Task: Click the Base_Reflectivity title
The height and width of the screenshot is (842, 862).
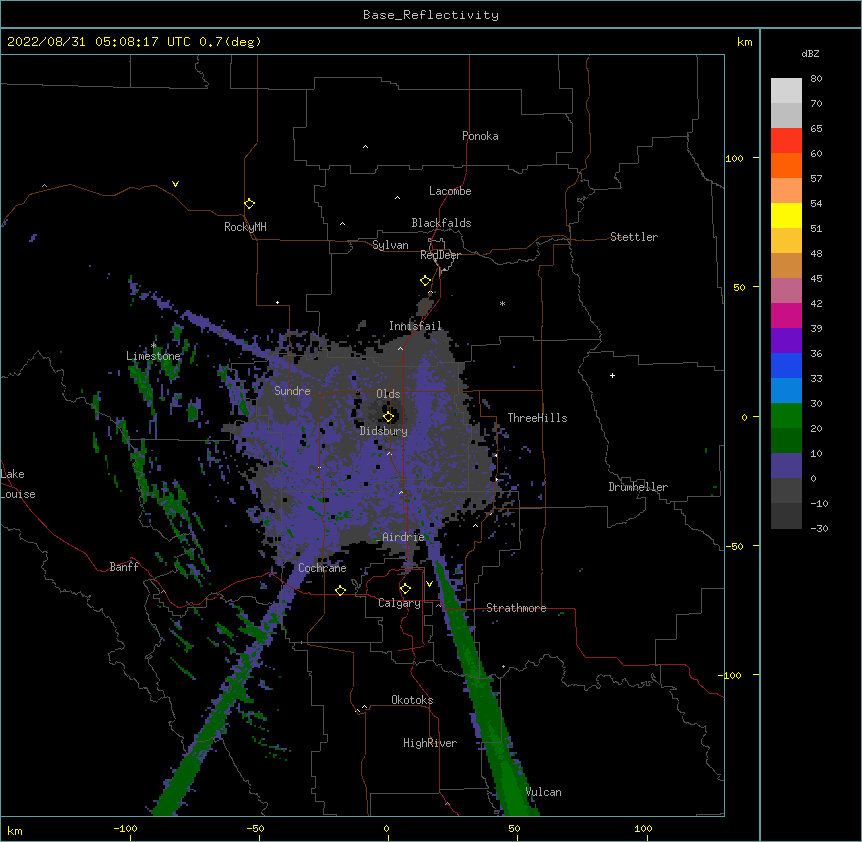Action: coord(431,15)
